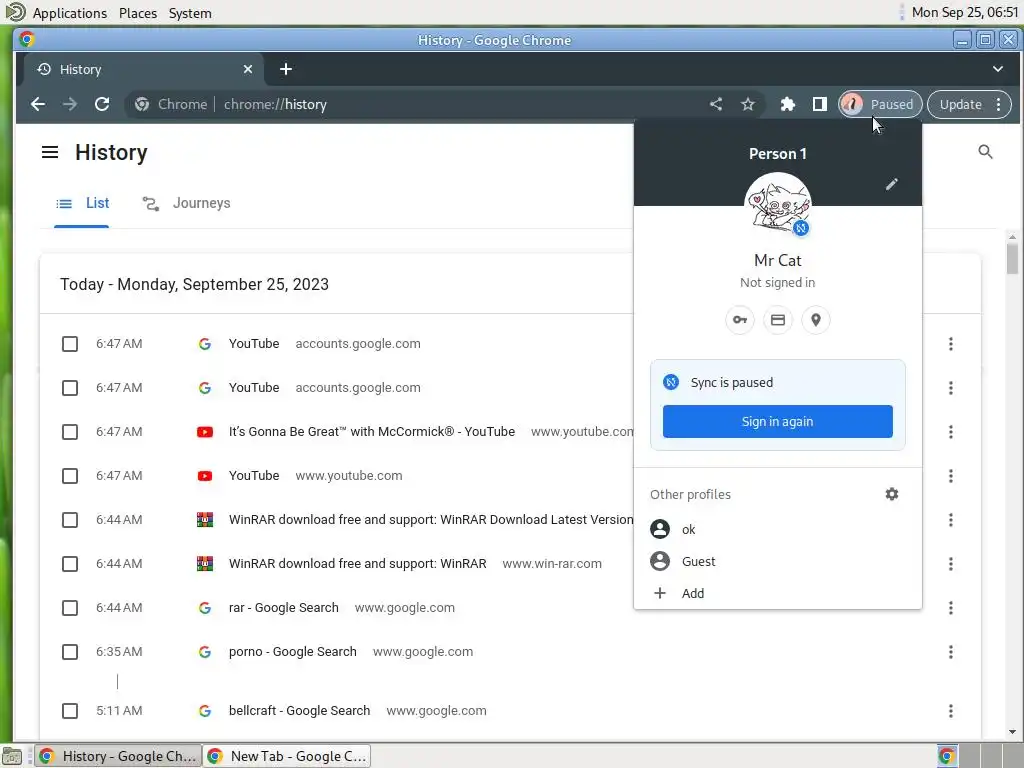Image resolution: width=1024 pixels, height=768 pixels.
Task: Tick checkbox for WinRAR Download Latest Version entry
Action: click(x=70, y=520)
